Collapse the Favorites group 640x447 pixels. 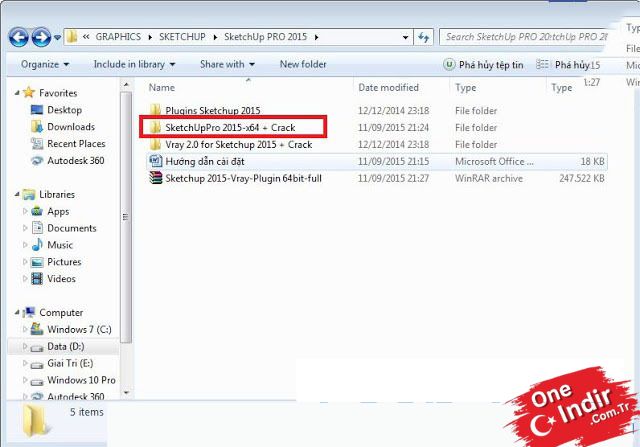(17, 93)
